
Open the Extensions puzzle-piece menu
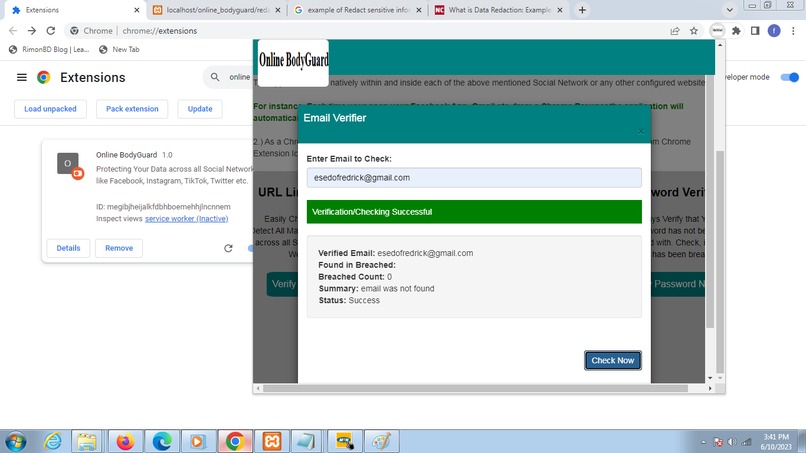coord(736,31)
